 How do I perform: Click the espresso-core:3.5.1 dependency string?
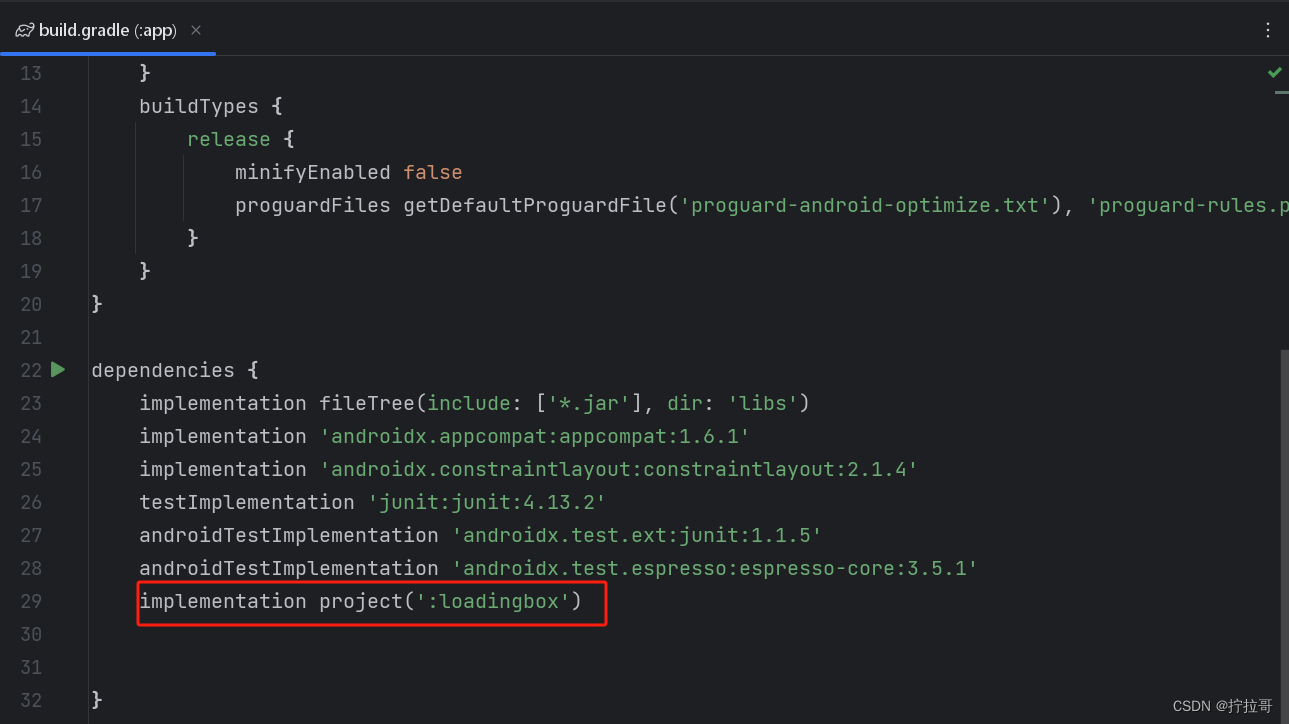[715, 568]
